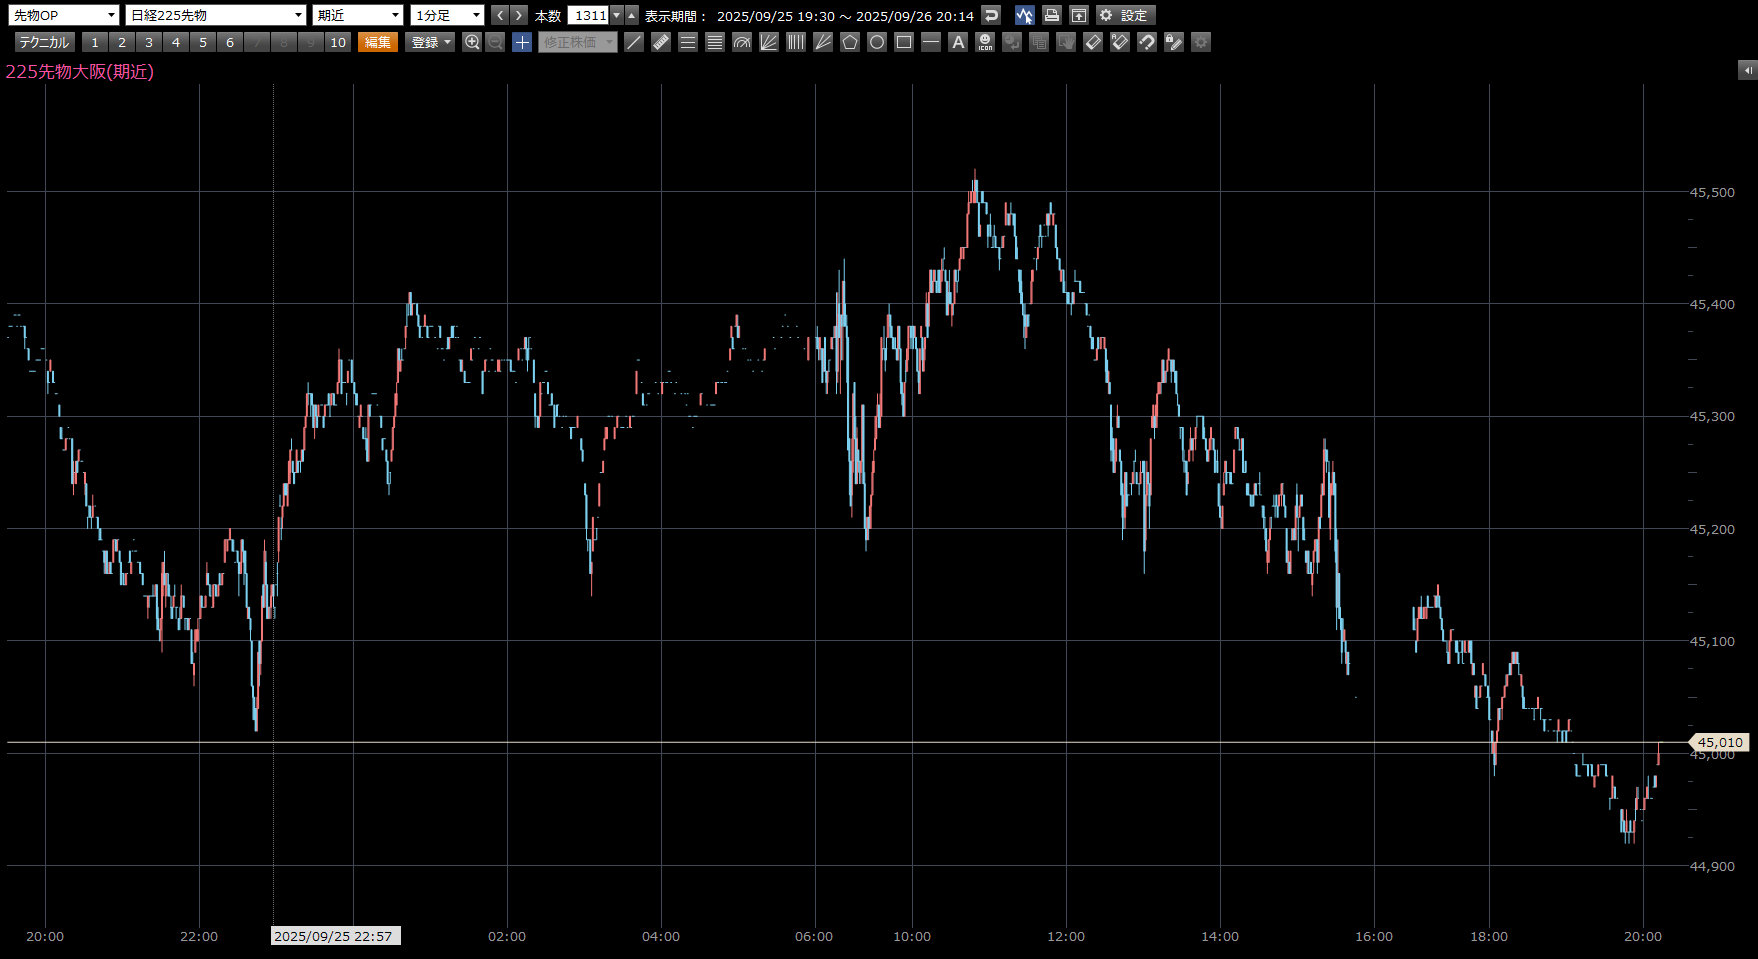Toggle the magnet snap tool
The width and height of the screenshot is (1758, 959).
(x=1147, y=42)
